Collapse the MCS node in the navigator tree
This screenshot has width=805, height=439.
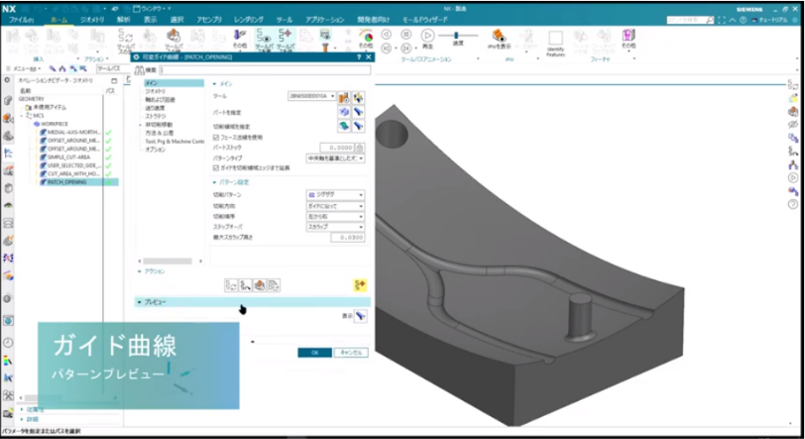[x=23, y=116]
